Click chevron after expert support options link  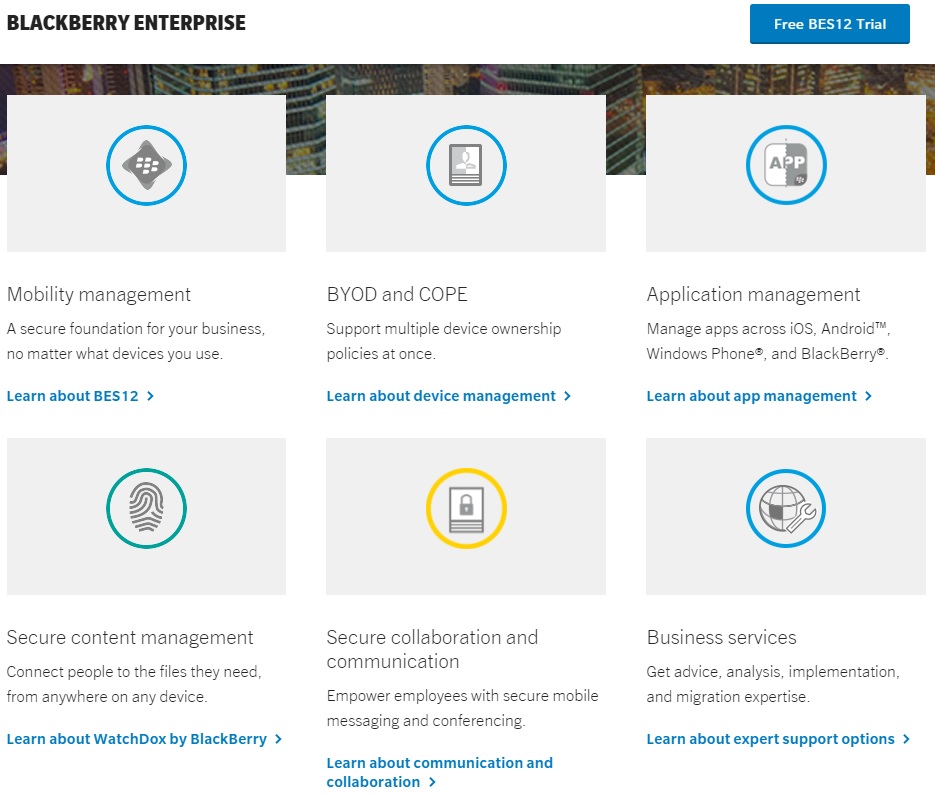click(x=906, y=739)
